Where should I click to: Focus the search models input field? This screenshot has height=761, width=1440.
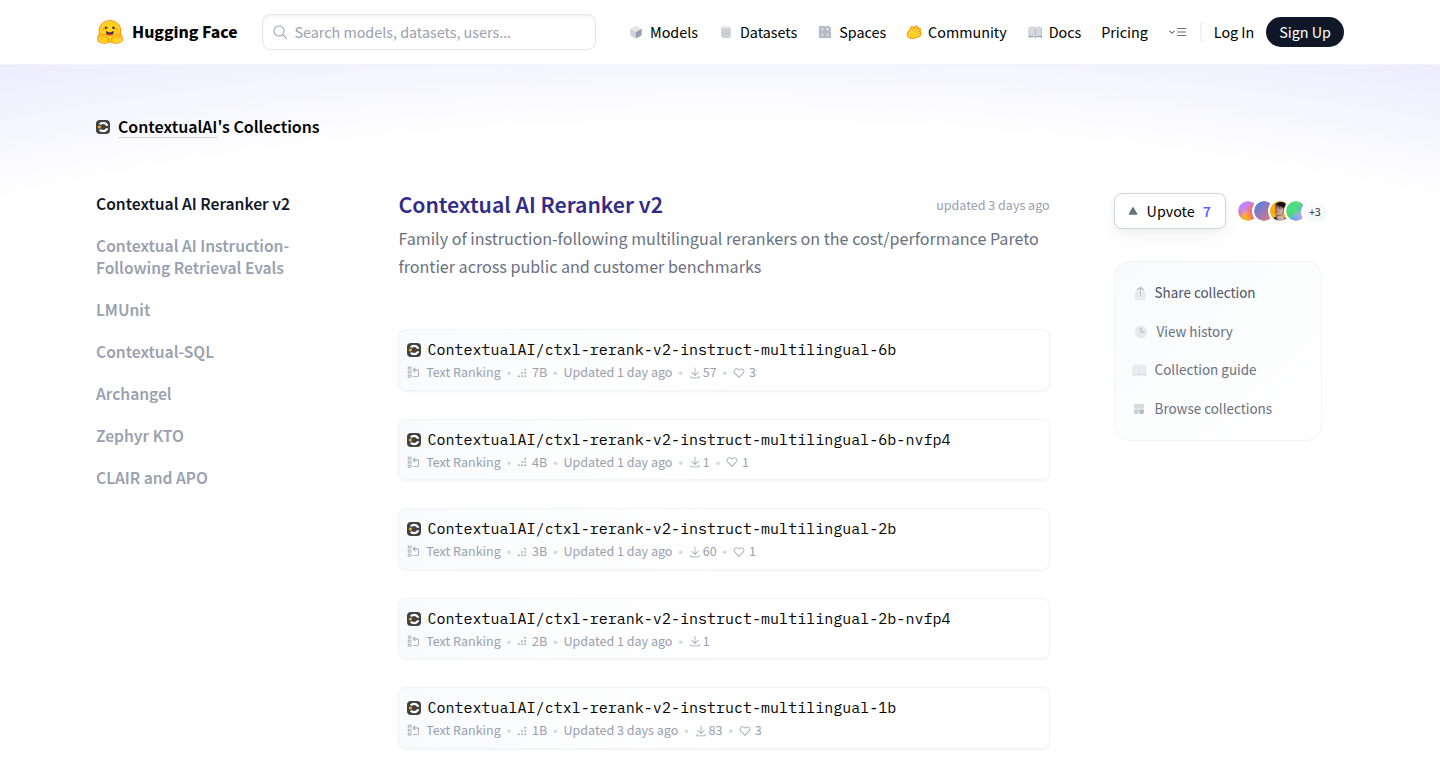(429, 32)
